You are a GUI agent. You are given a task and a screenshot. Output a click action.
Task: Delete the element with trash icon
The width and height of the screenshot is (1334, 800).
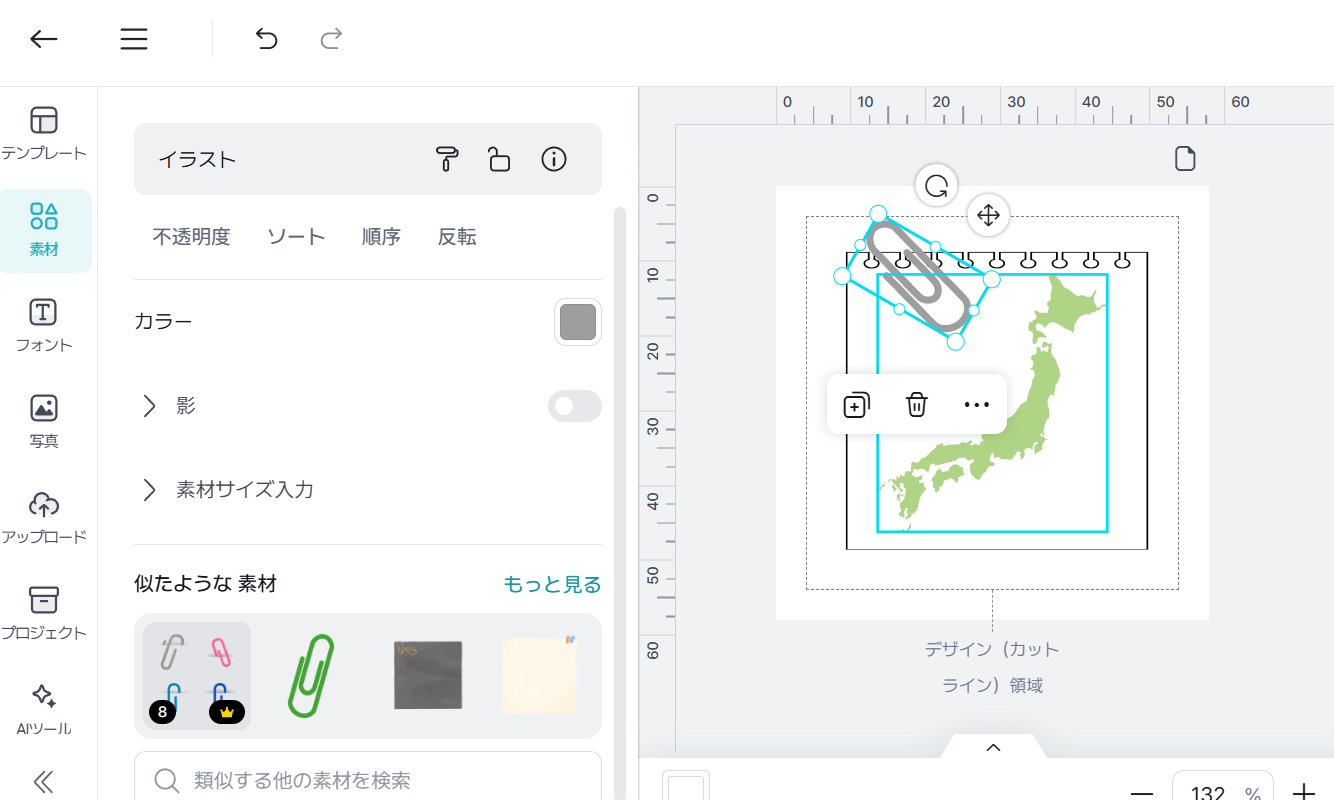917,405
